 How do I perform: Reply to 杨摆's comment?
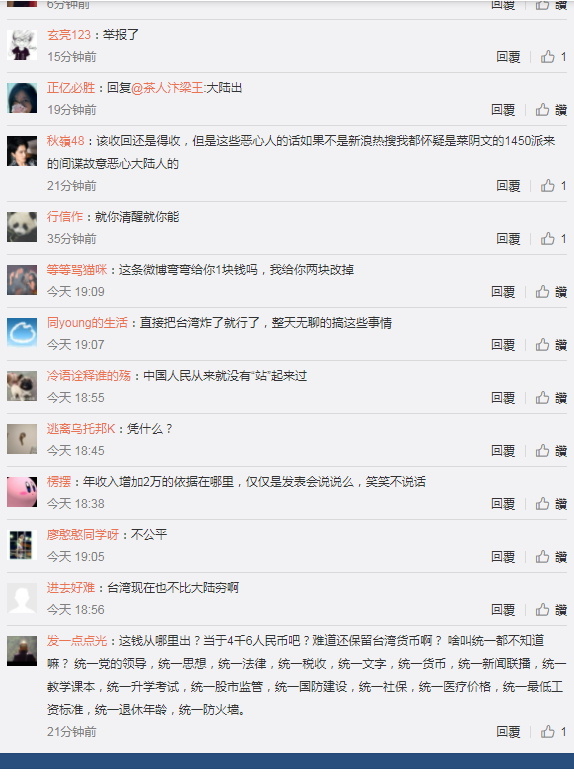503,504
